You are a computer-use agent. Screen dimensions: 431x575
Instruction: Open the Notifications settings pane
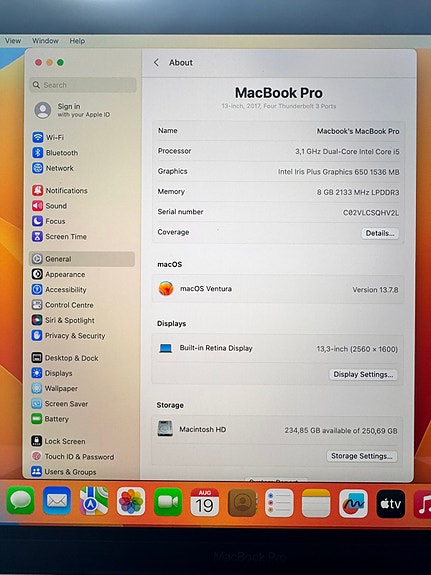coord(60,190)
